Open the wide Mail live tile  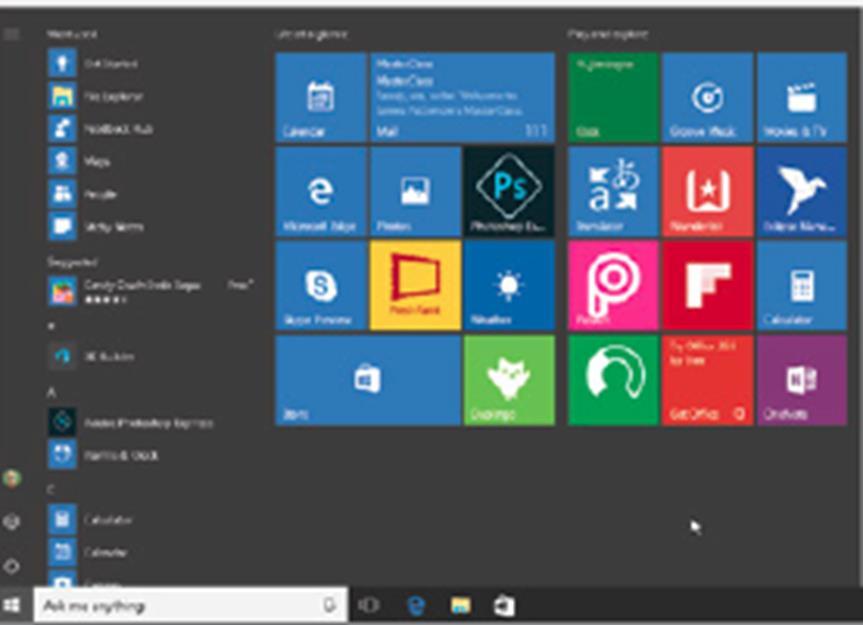pos(462,97)
